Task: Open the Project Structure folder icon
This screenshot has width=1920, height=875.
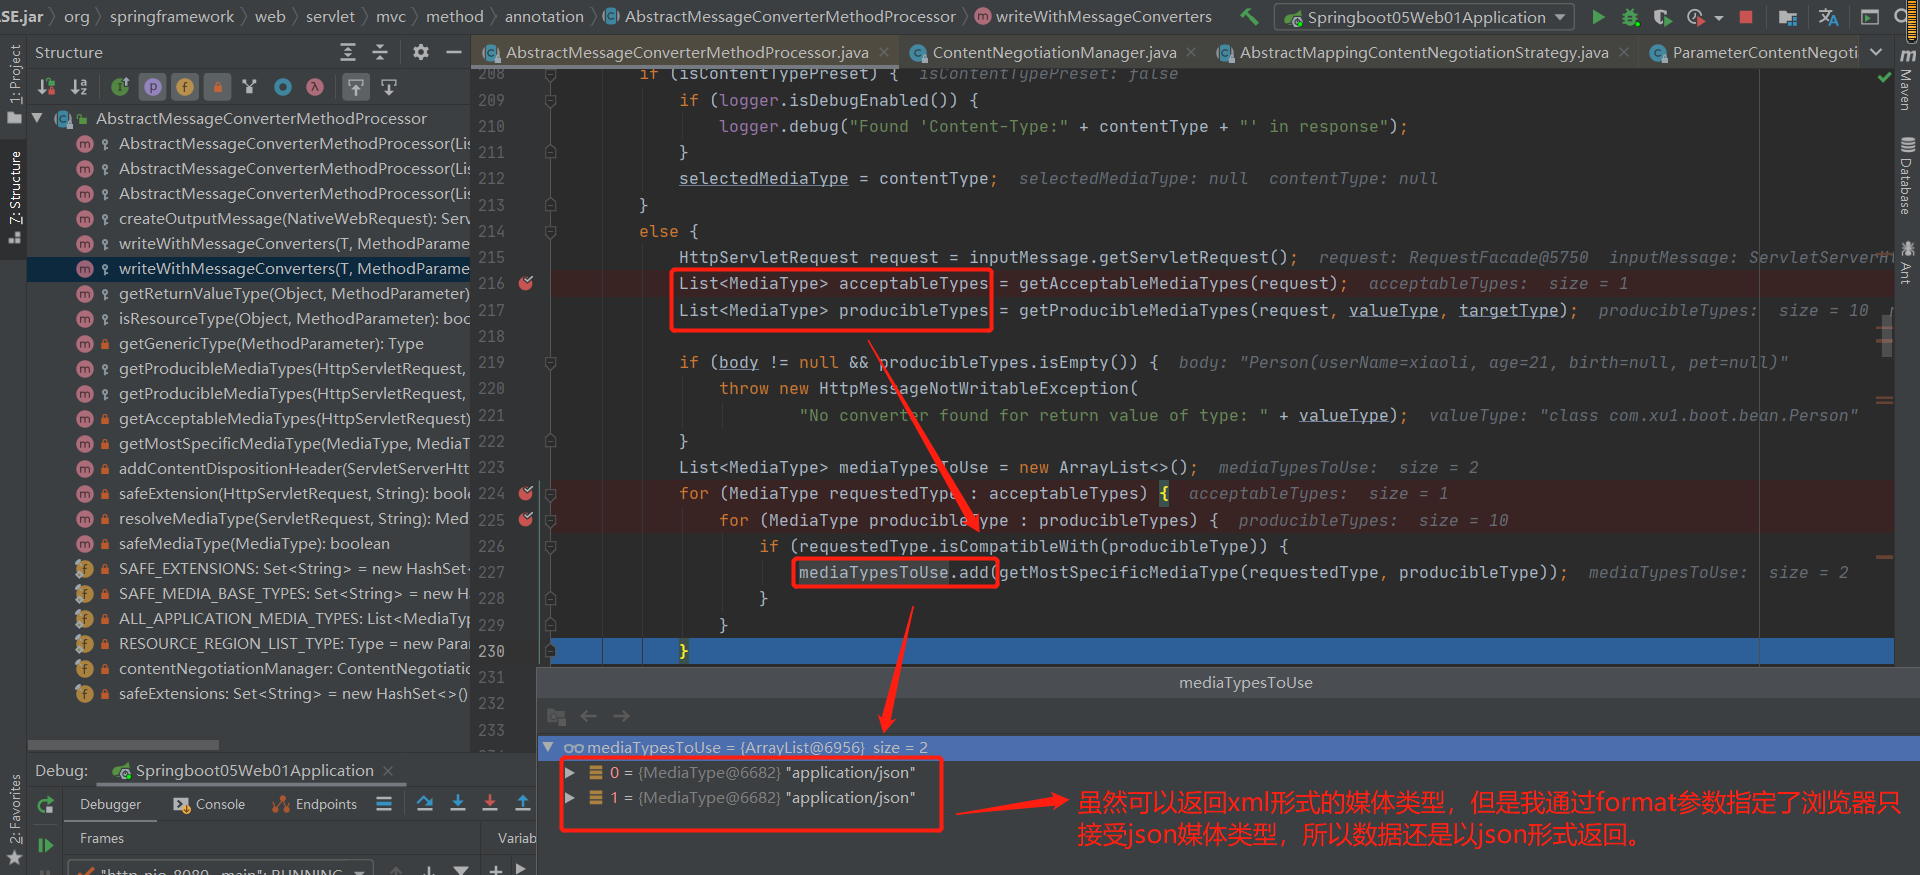Action: 1788,17
